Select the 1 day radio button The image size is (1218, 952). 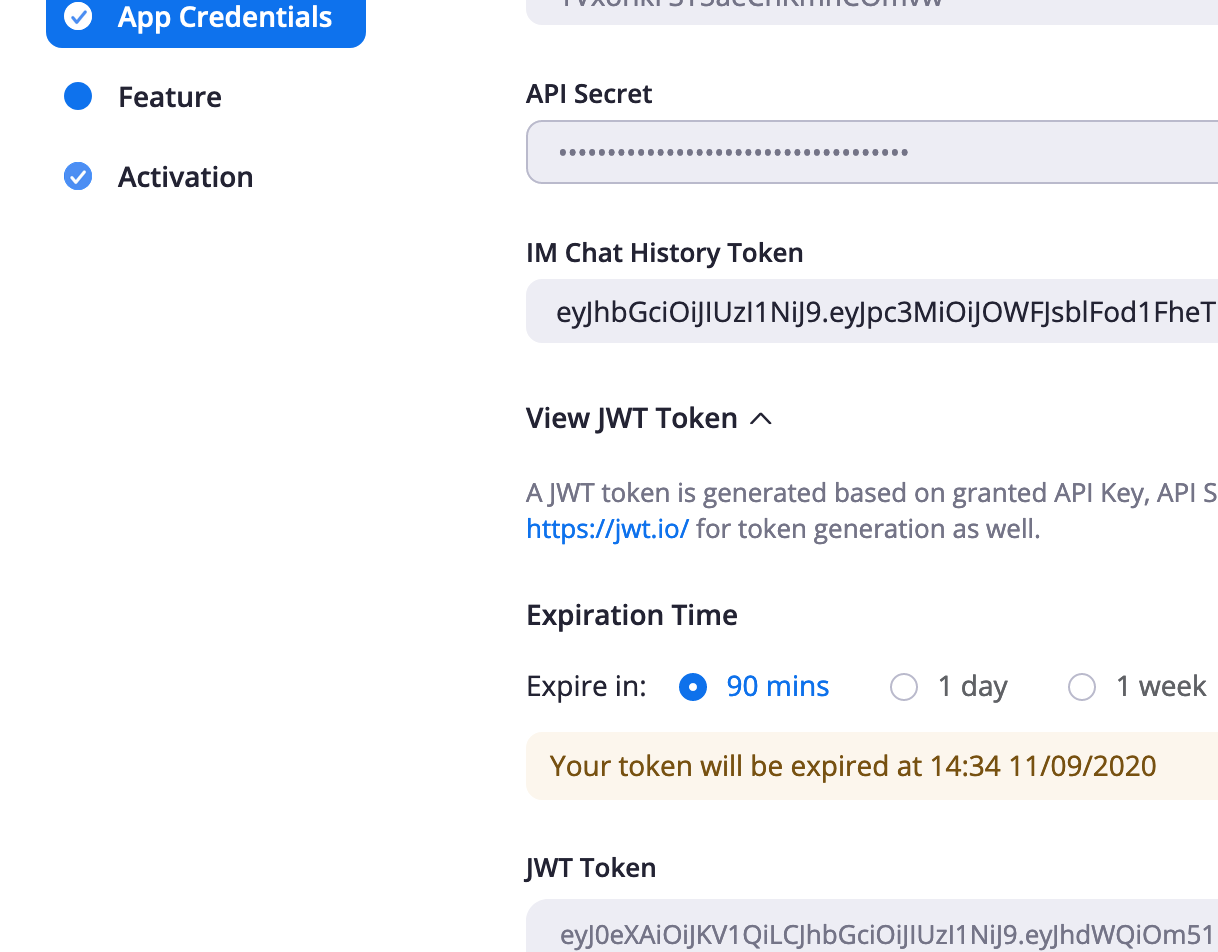(904, 687)
